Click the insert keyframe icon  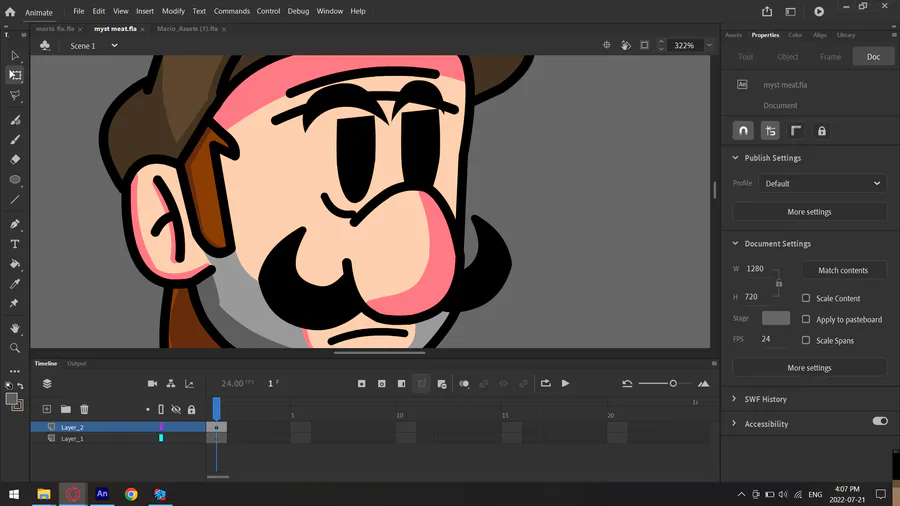(362, 383)
